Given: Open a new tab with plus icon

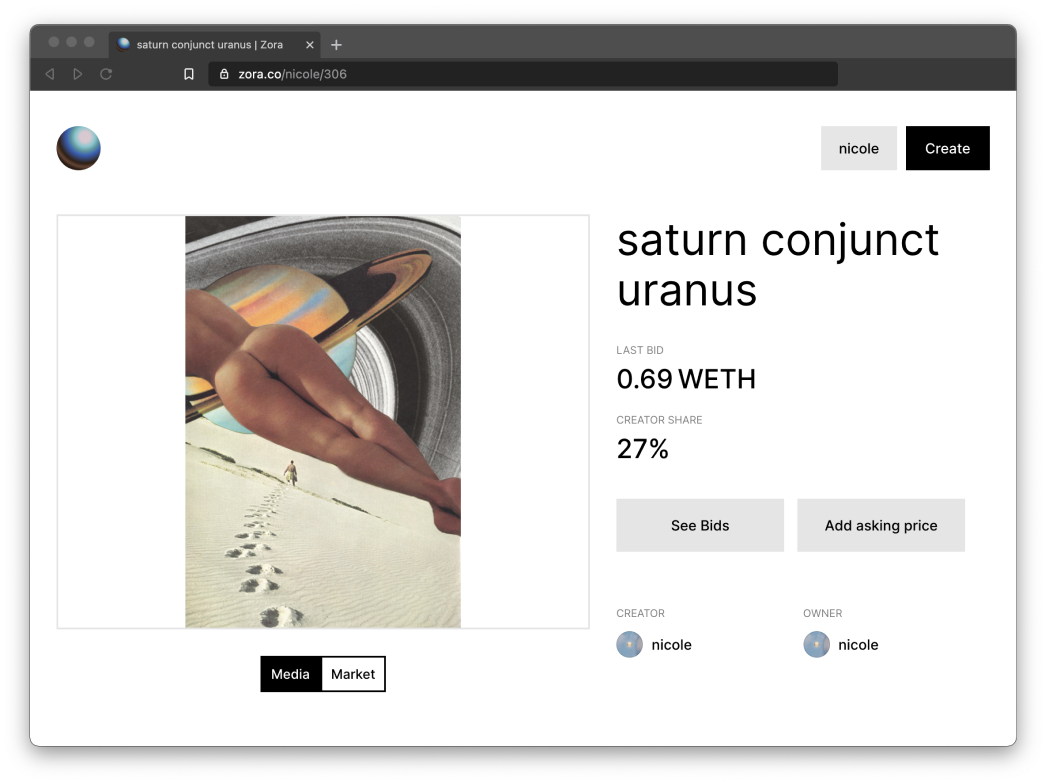Looking at the screenshot, I should tap(337, 45).
